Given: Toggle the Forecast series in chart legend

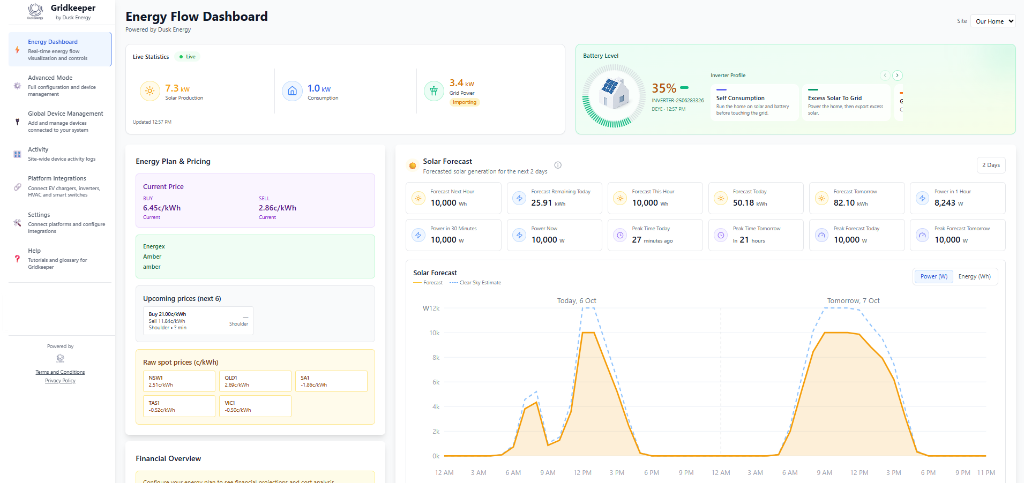Looking at the screenshot, I should pyautogui.click(x=428, y=283).
